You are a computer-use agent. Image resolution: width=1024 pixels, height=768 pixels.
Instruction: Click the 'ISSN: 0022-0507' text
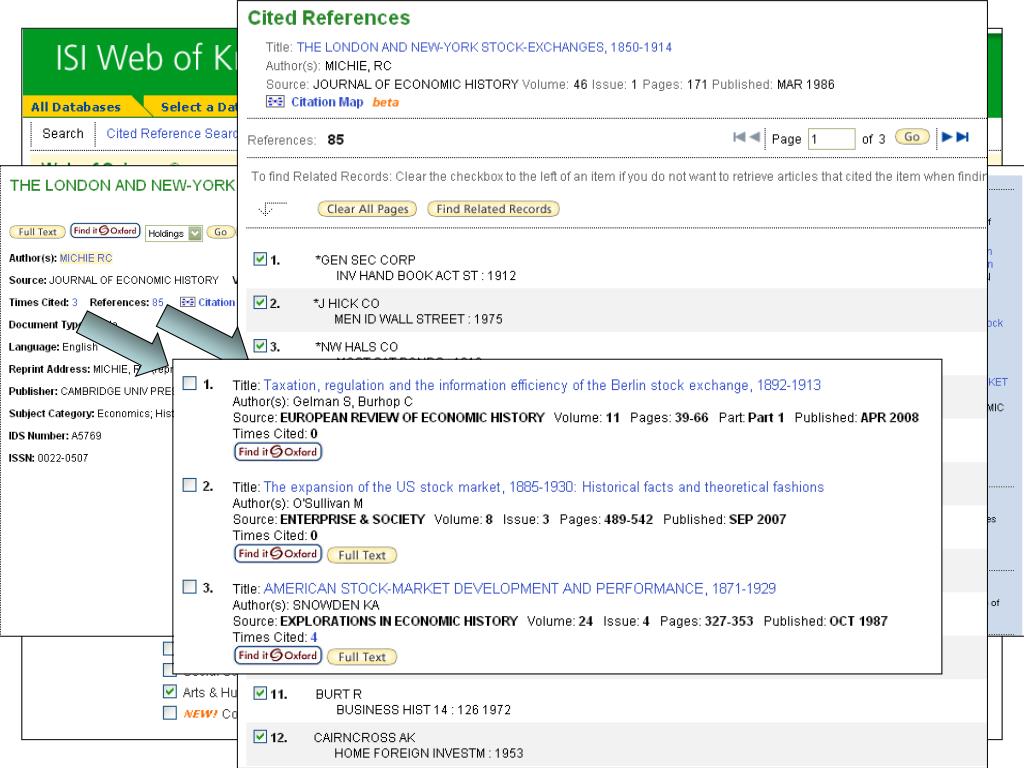click(x=48, y=458)
